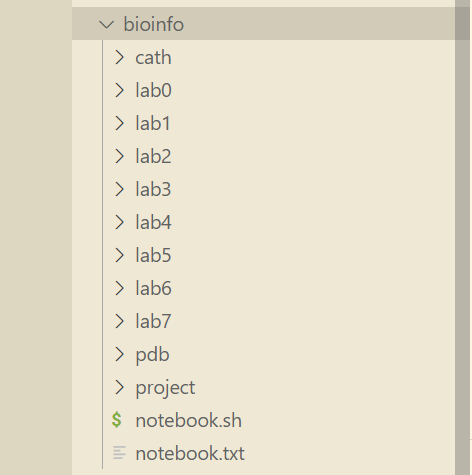Image resolution: width=472 pixels, height=475 pixels.
Task: Click the text file lines icon
Action: [x=119, y=453]
